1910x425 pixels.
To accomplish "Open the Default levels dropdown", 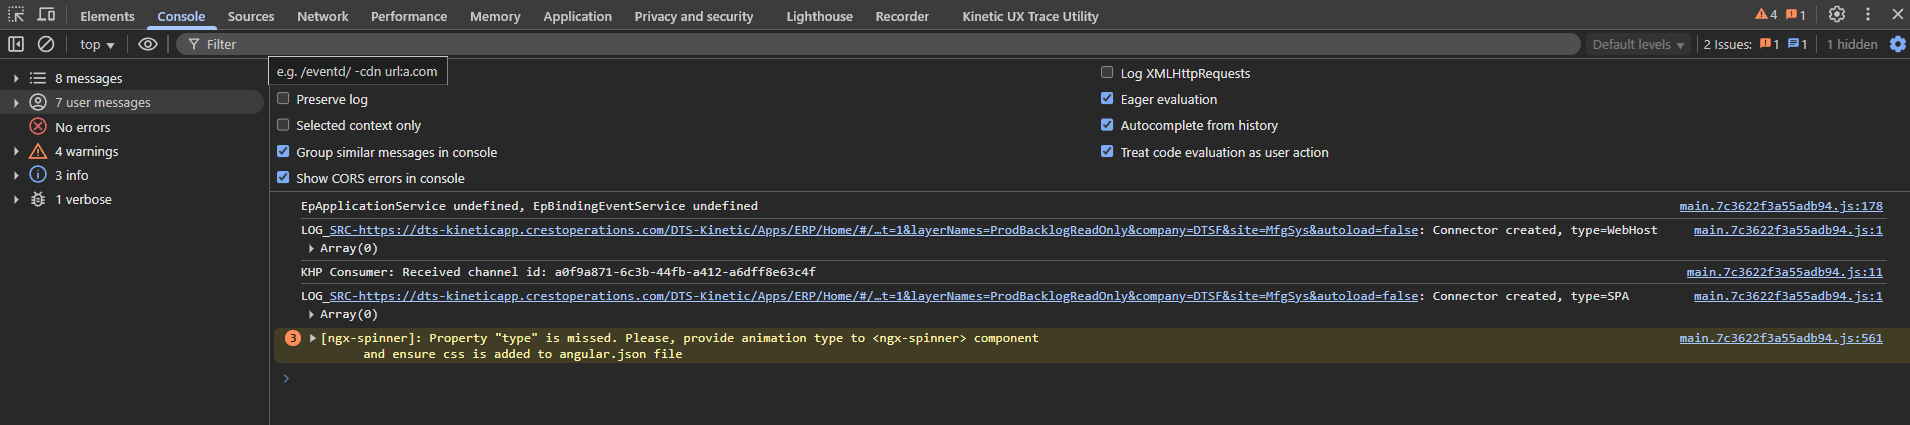I will 1638,45.
